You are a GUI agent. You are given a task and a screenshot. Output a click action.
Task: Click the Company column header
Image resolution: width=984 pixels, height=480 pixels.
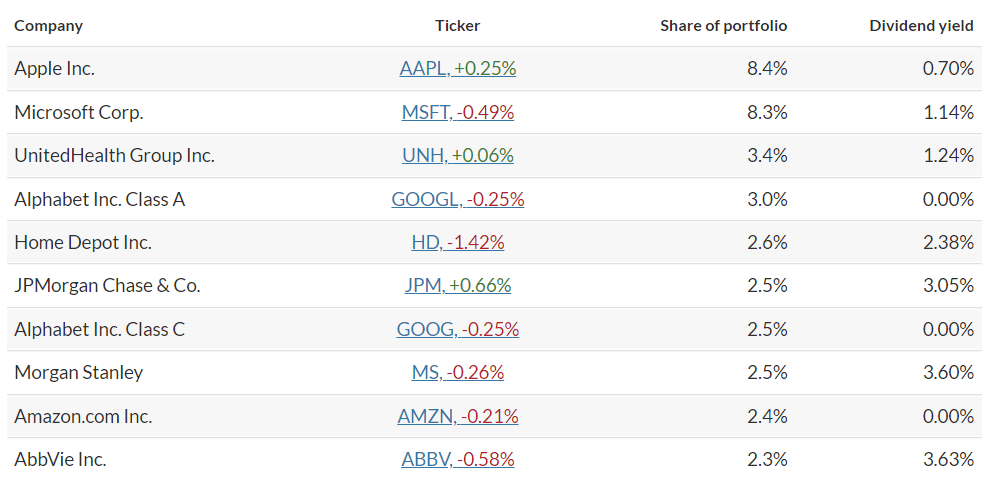[48, 26]
